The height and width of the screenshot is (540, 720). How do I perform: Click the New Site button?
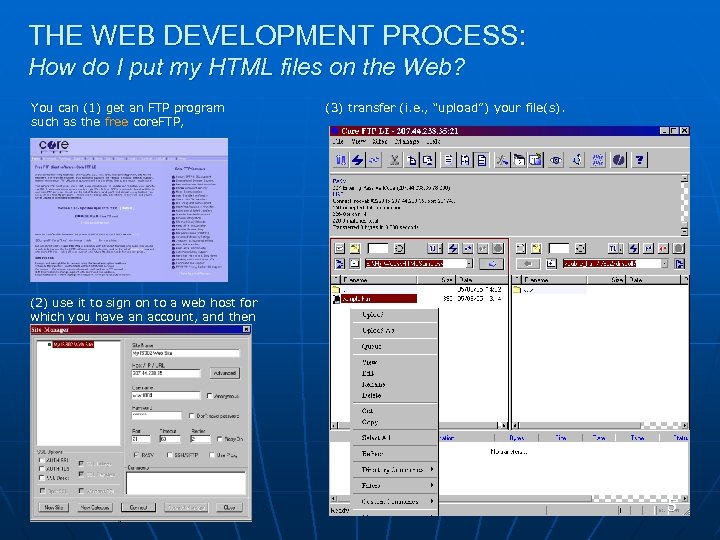pyautogui.click(x=54, y=507)
